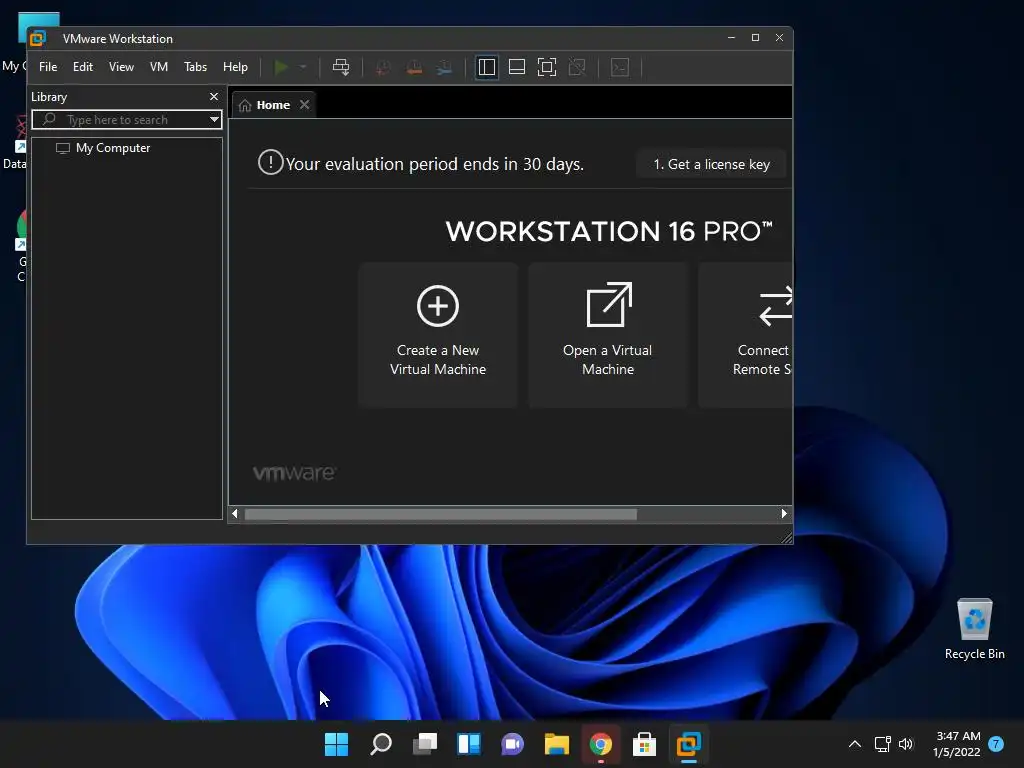Close the Home tab
The width and height of the screenshot is (1024, 768).
click(304, 104)
